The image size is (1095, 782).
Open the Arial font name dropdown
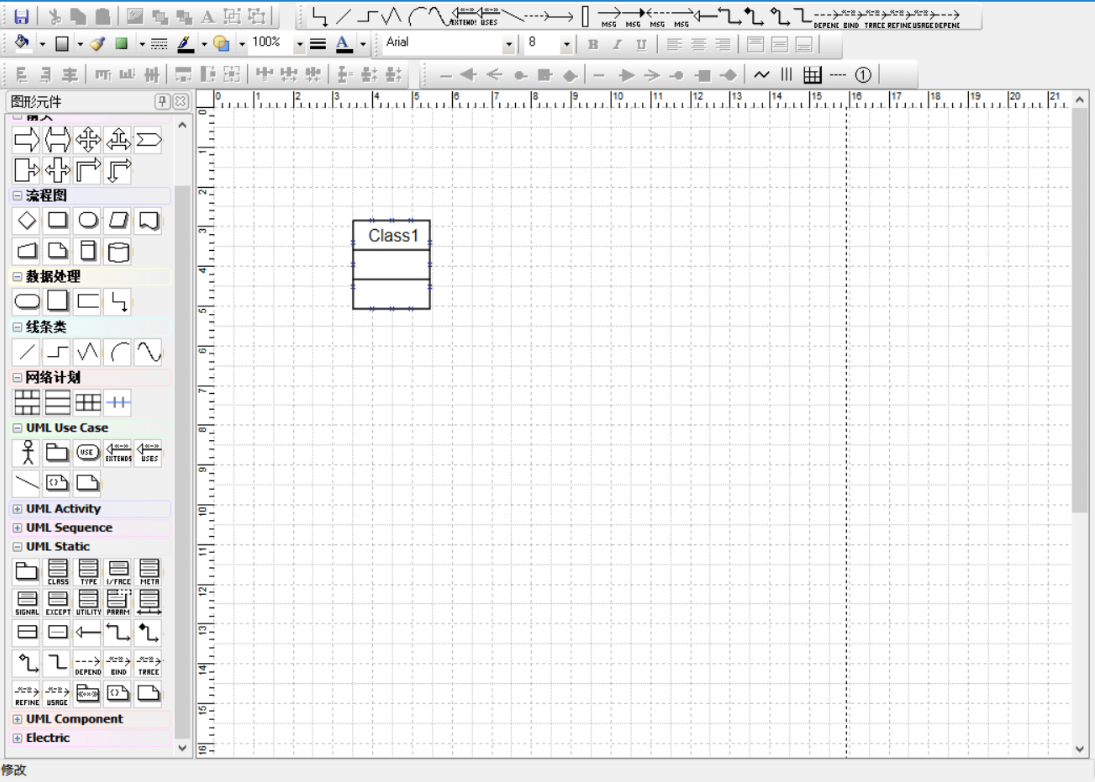(509, 44)
